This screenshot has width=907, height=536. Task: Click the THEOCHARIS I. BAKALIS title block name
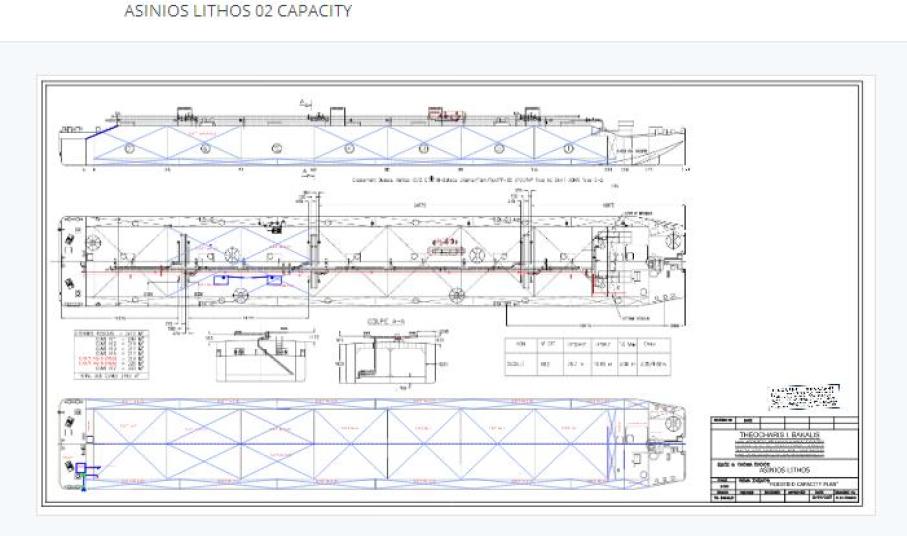coord(782,436)
